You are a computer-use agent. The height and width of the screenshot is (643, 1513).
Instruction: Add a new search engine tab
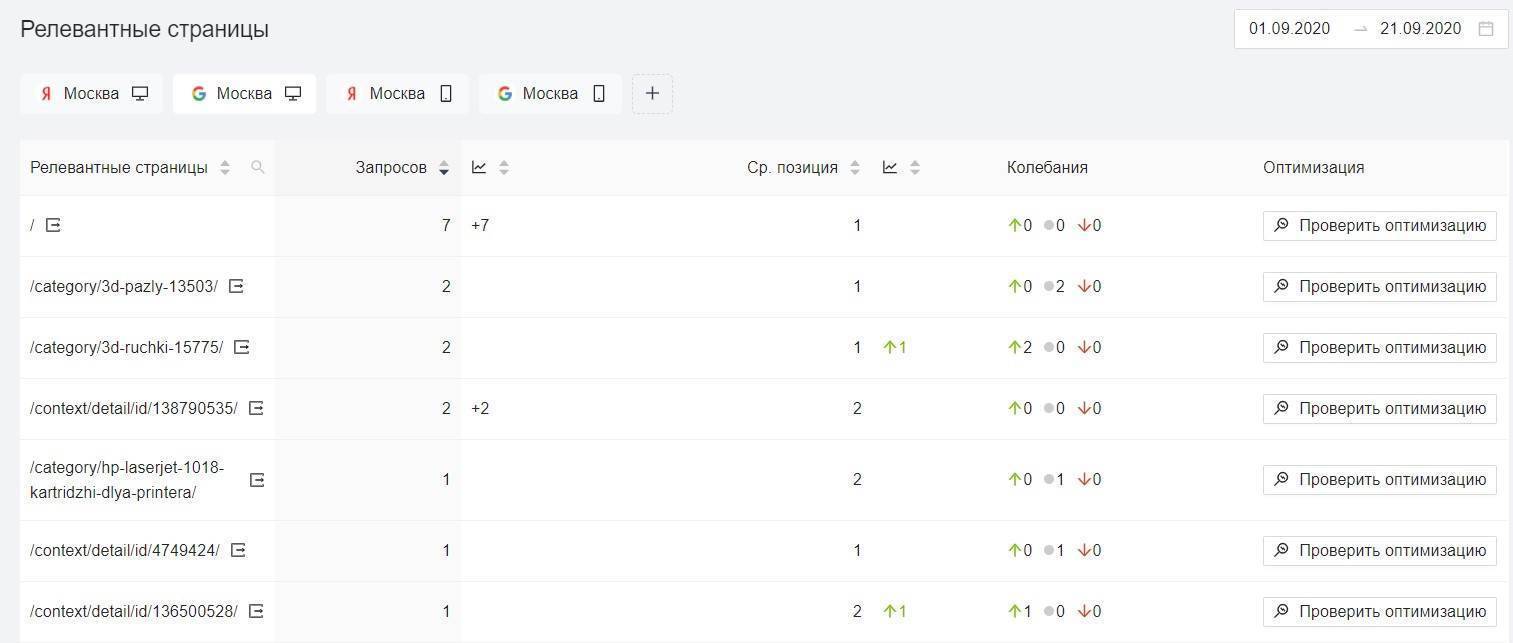[x=652, y=94]
